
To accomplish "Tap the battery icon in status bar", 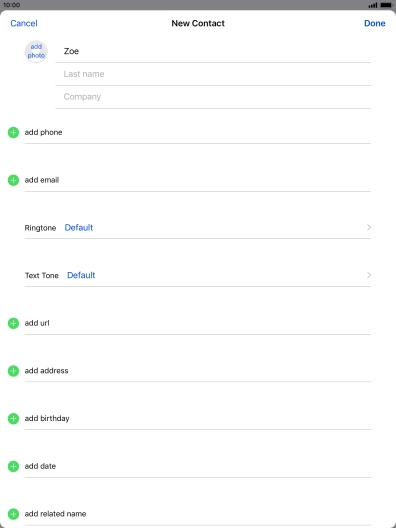I will 386,5.
